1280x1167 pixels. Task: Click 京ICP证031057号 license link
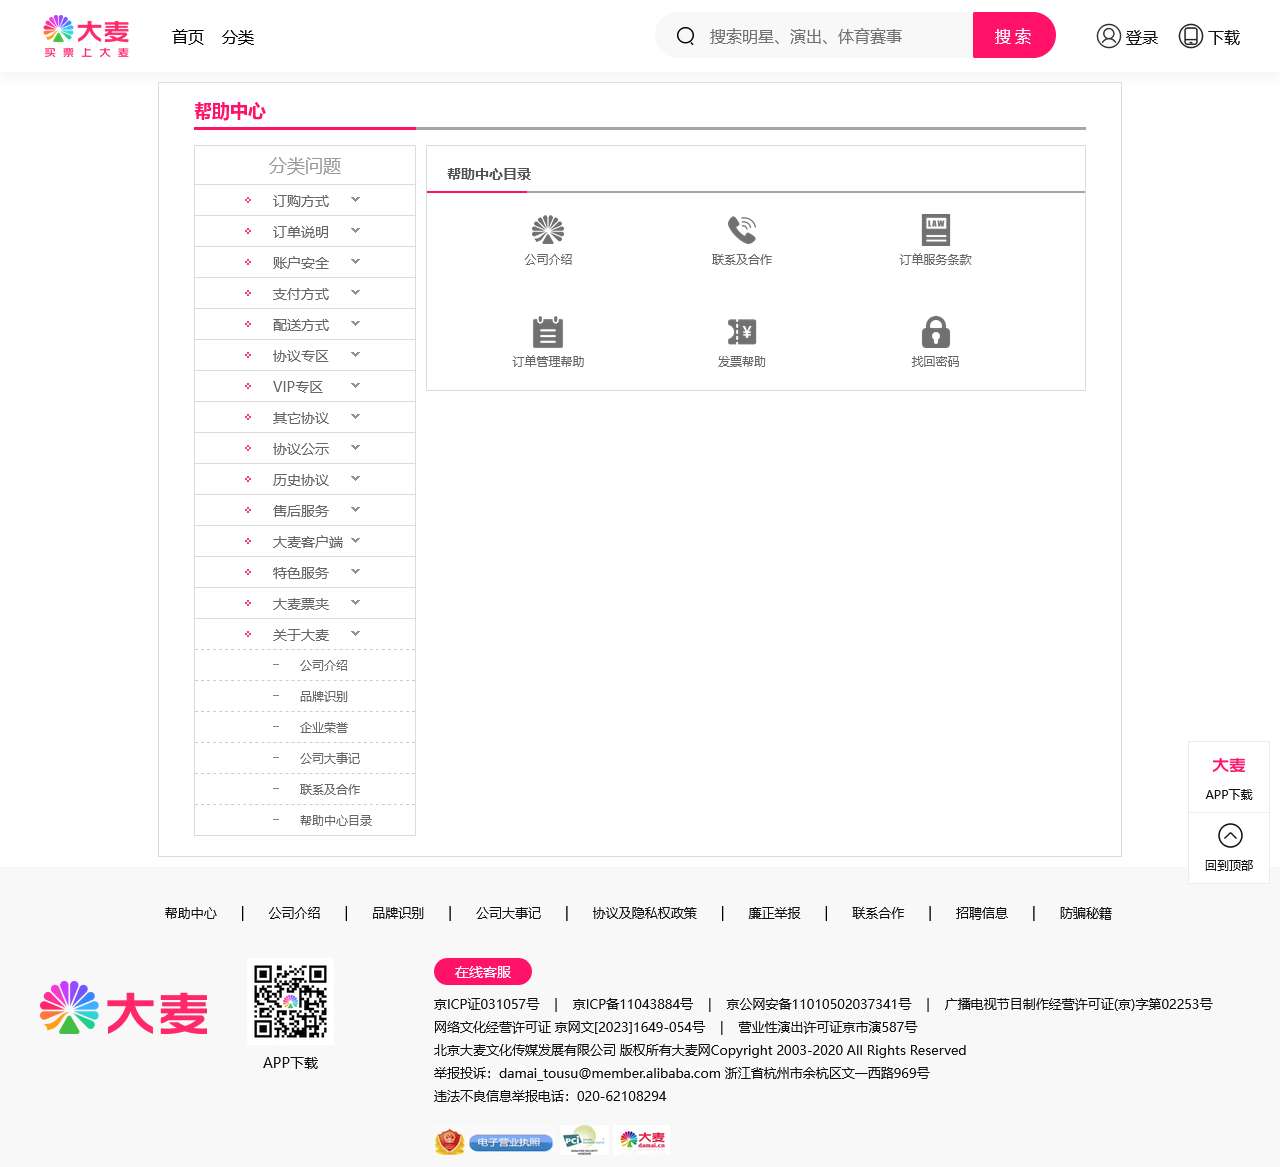pyautogui.click(x=486, y=1004)
